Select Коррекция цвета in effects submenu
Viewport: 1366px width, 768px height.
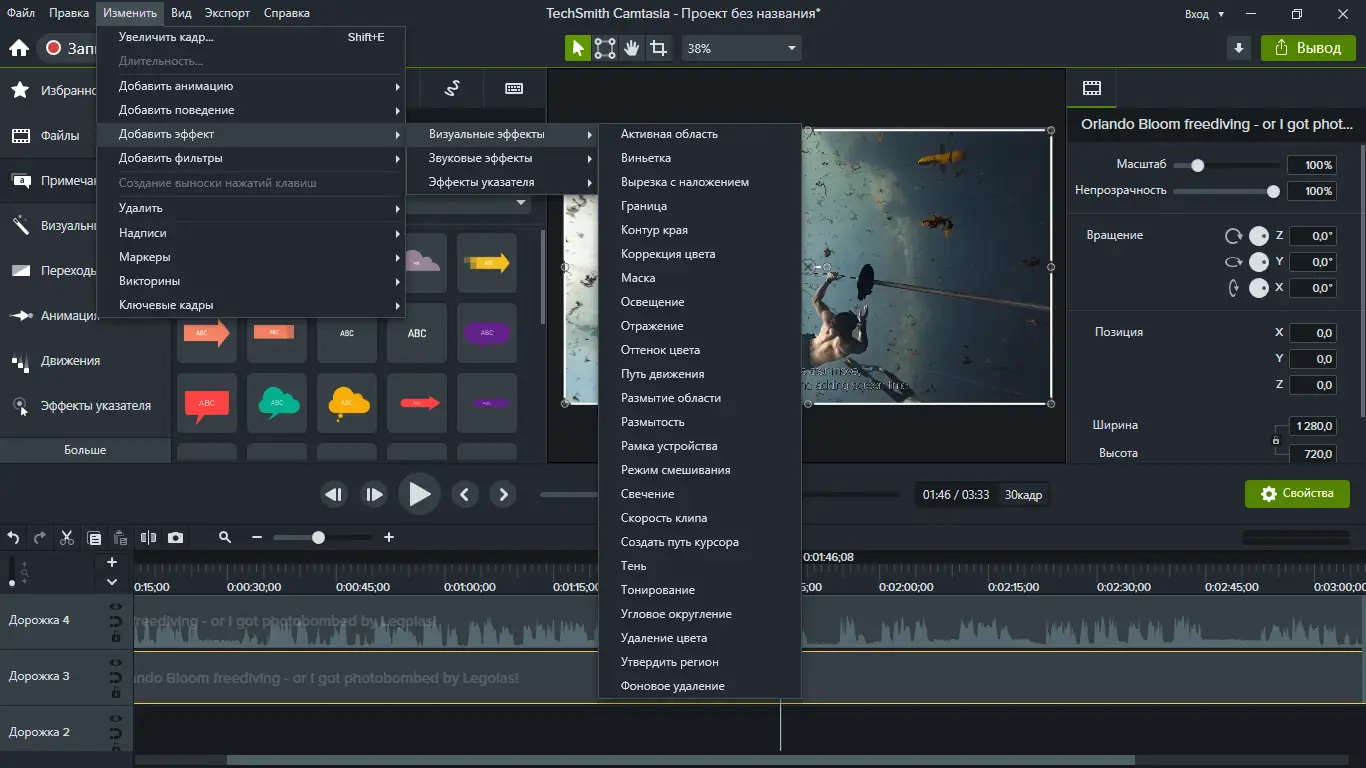667,254
